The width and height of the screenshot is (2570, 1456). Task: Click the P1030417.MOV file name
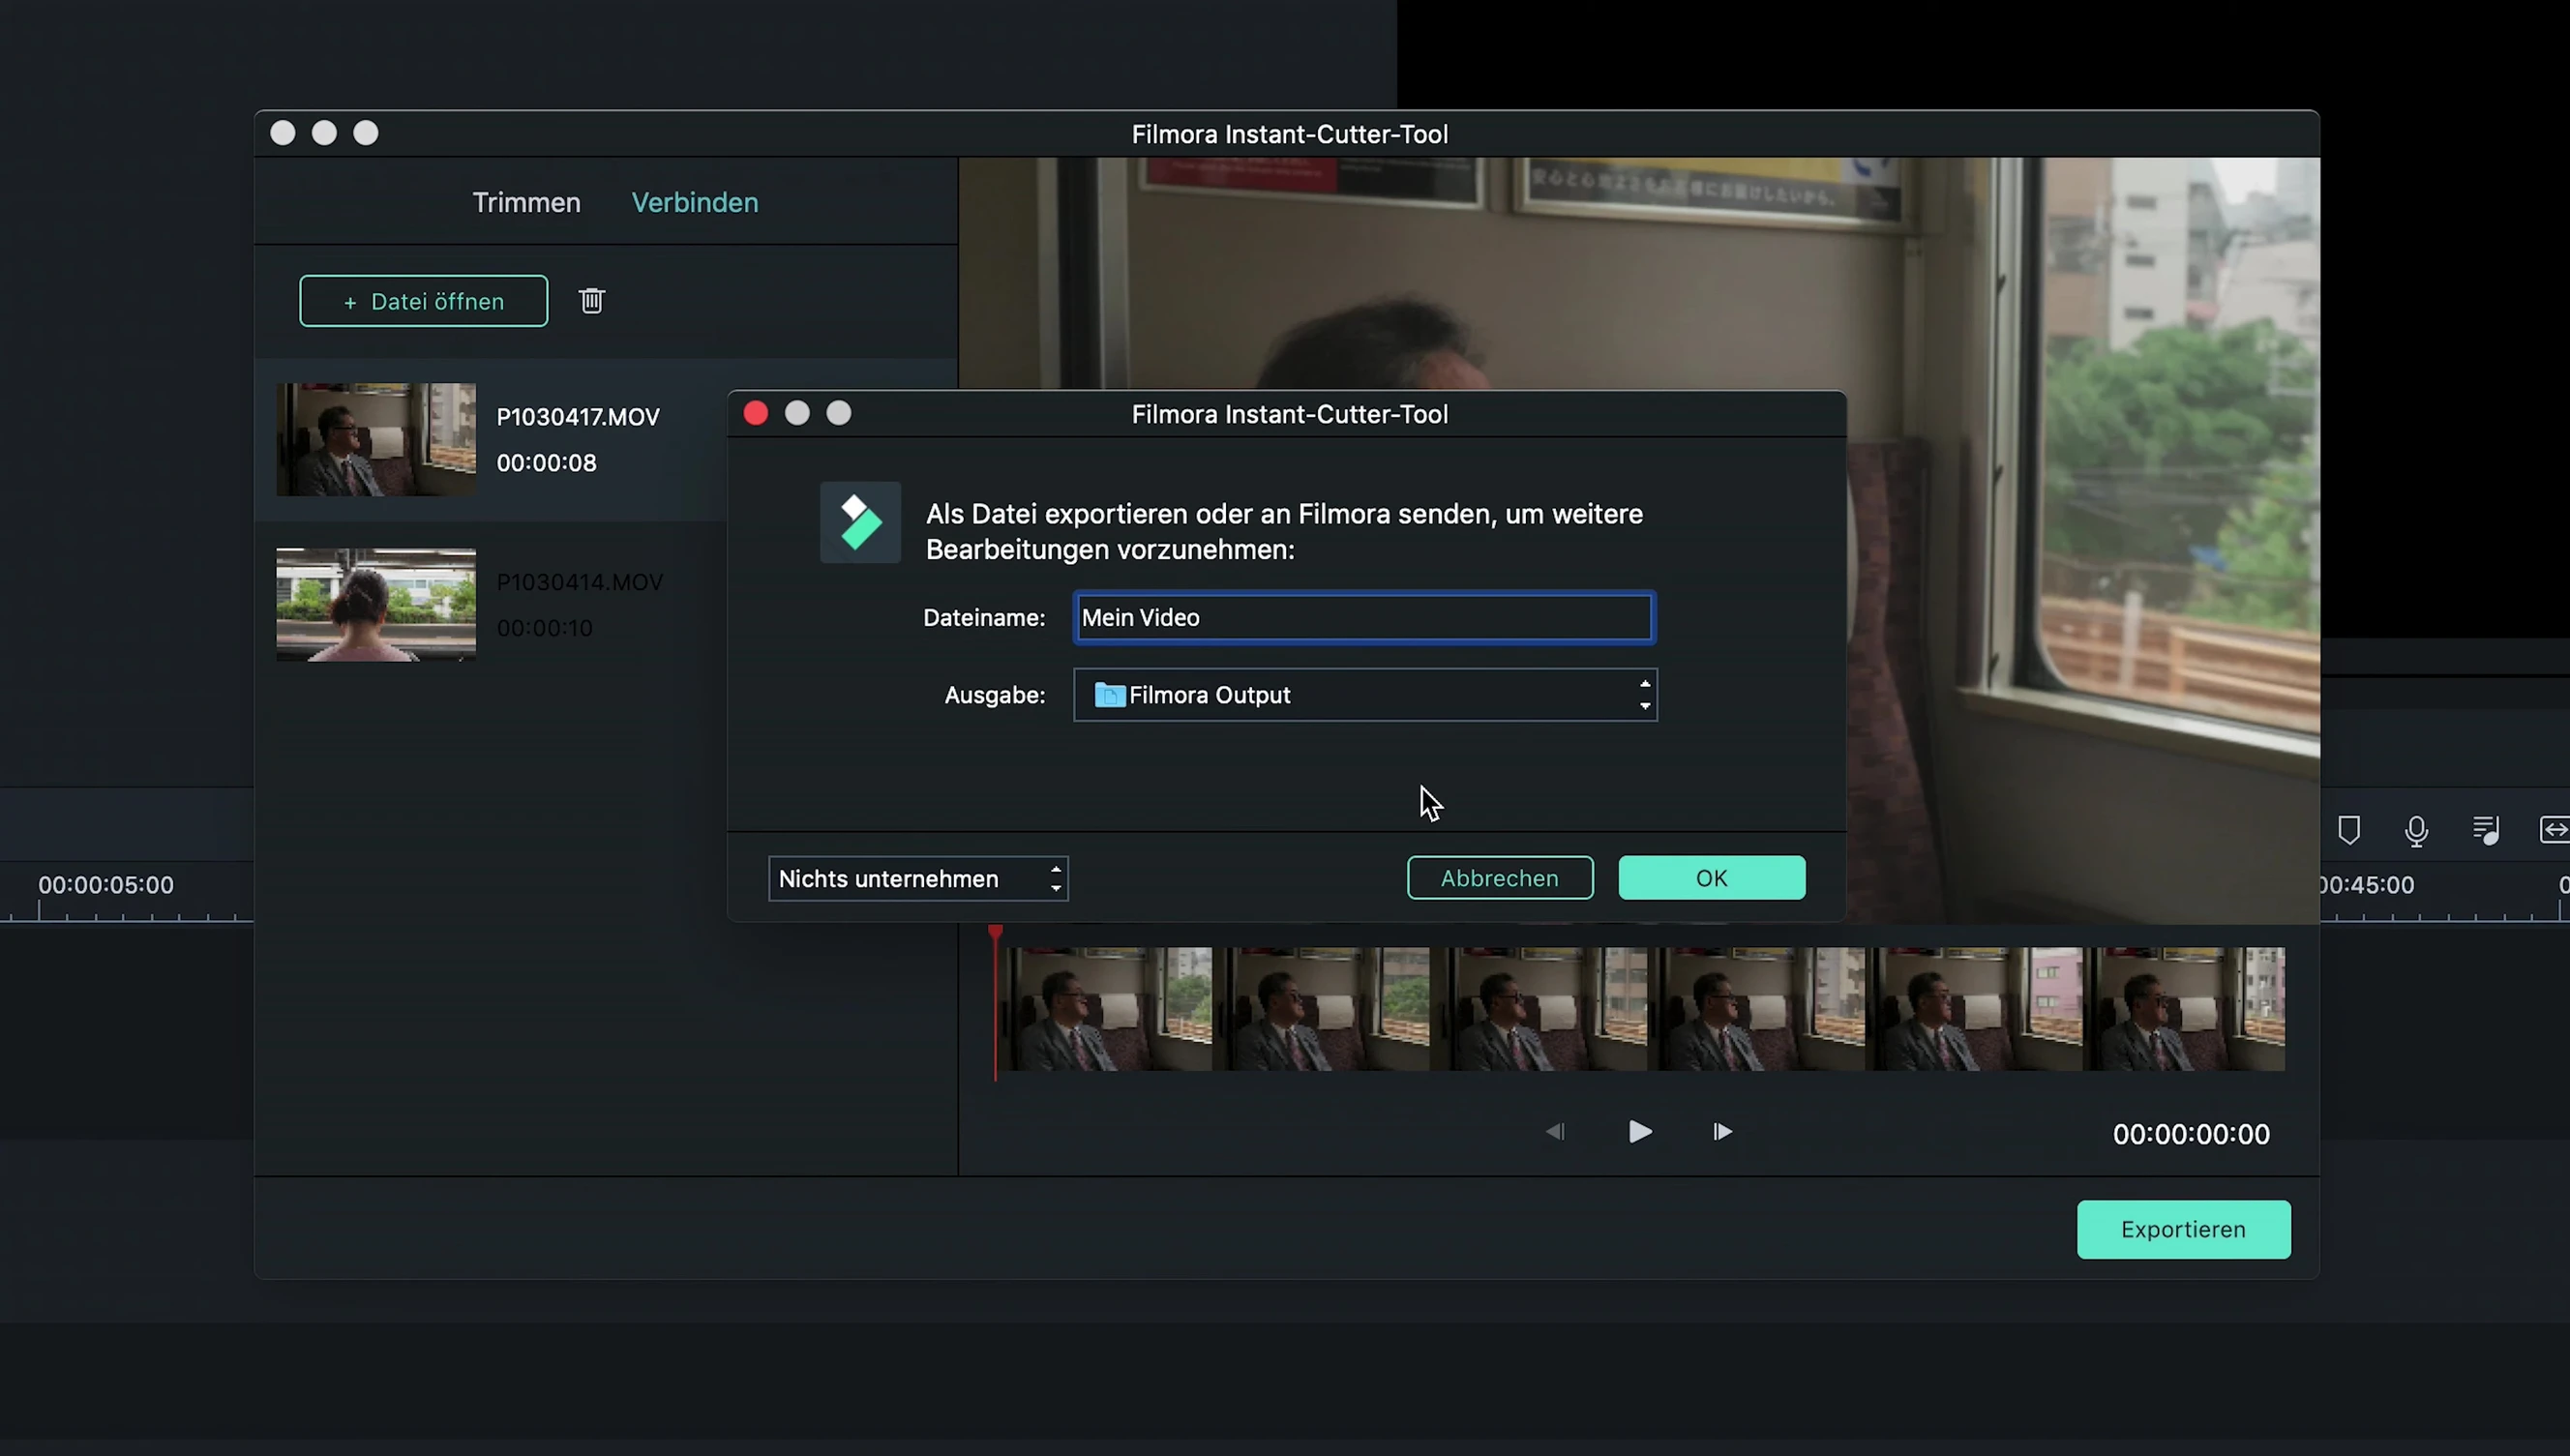[x=578, y=417]
